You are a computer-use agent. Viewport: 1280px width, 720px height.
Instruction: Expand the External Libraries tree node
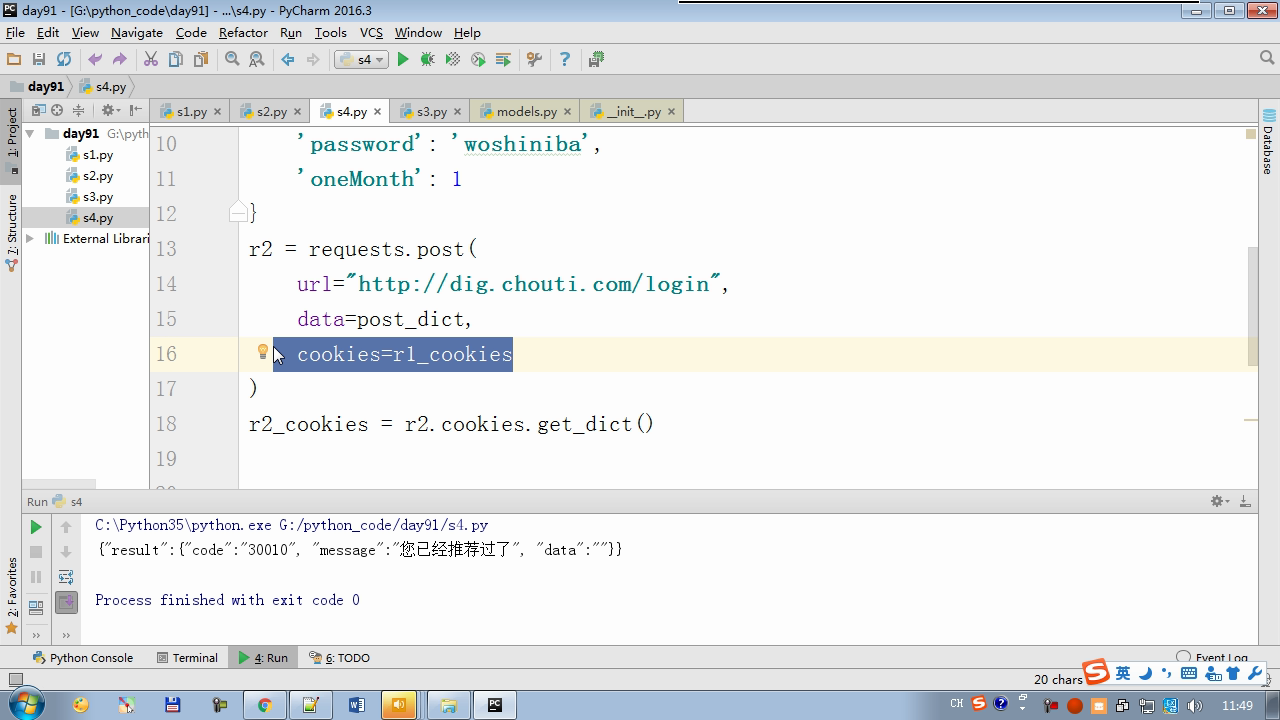(30, 239)
